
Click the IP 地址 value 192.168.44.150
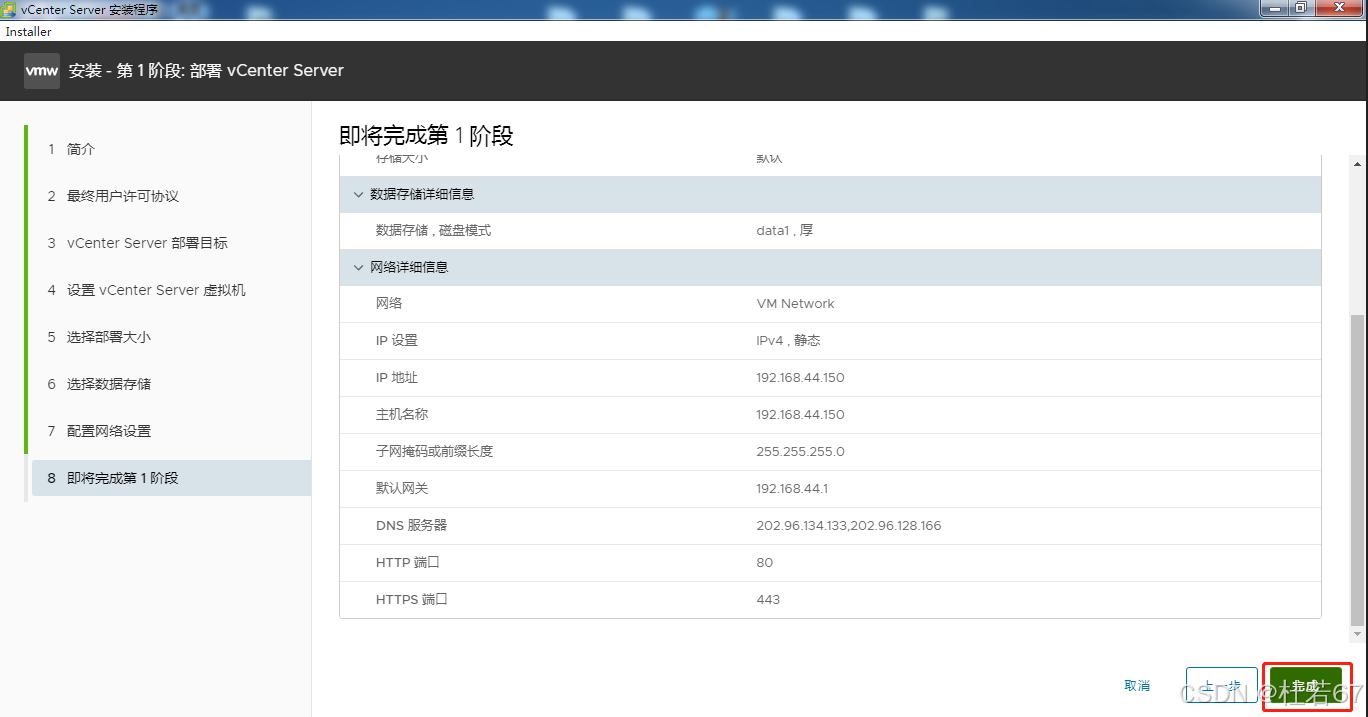[800, 378]
